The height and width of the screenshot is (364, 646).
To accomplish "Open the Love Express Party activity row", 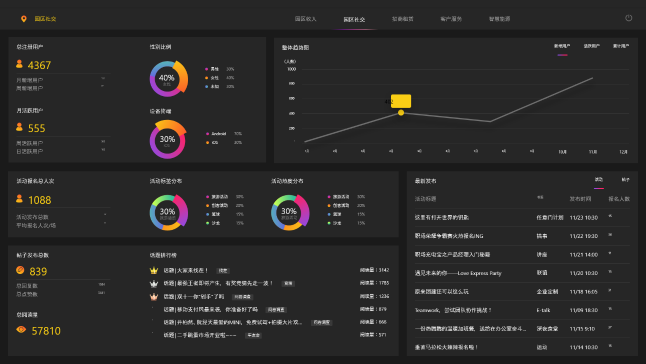I will 522,273.
